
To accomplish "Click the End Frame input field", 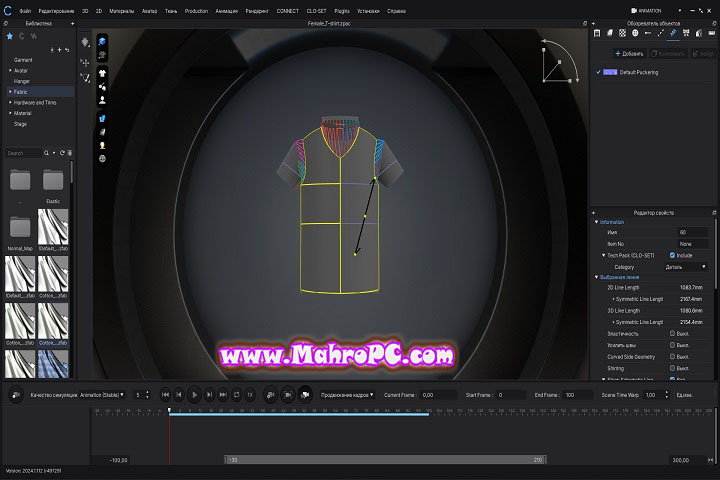I will (x=578, y=395).
